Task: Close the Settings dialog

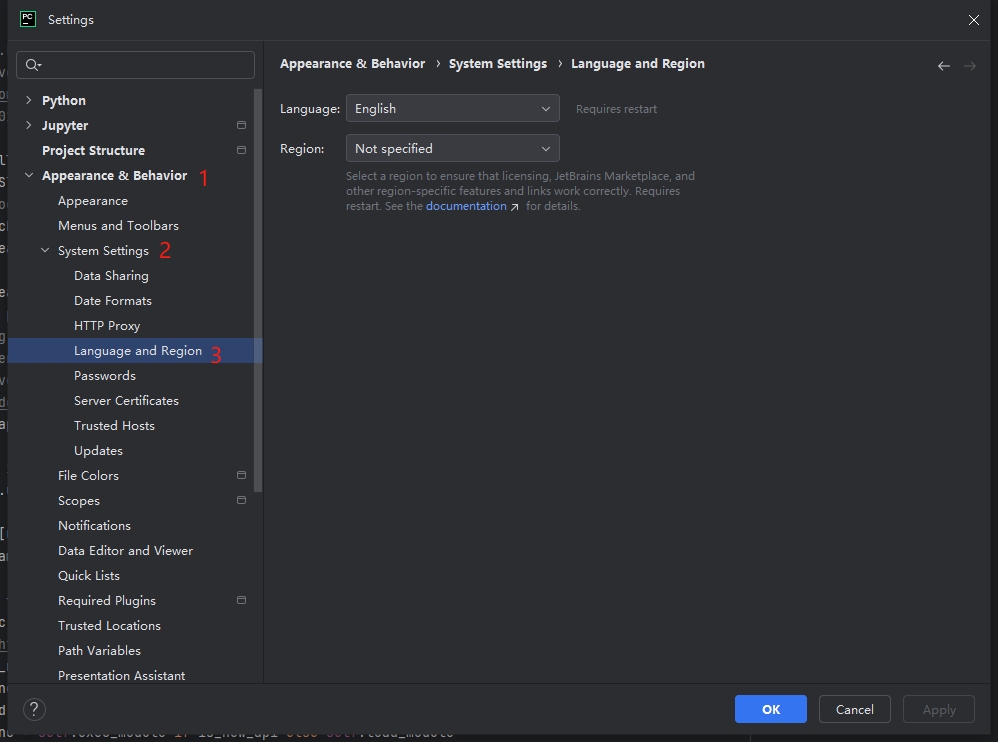Action: 974,20
